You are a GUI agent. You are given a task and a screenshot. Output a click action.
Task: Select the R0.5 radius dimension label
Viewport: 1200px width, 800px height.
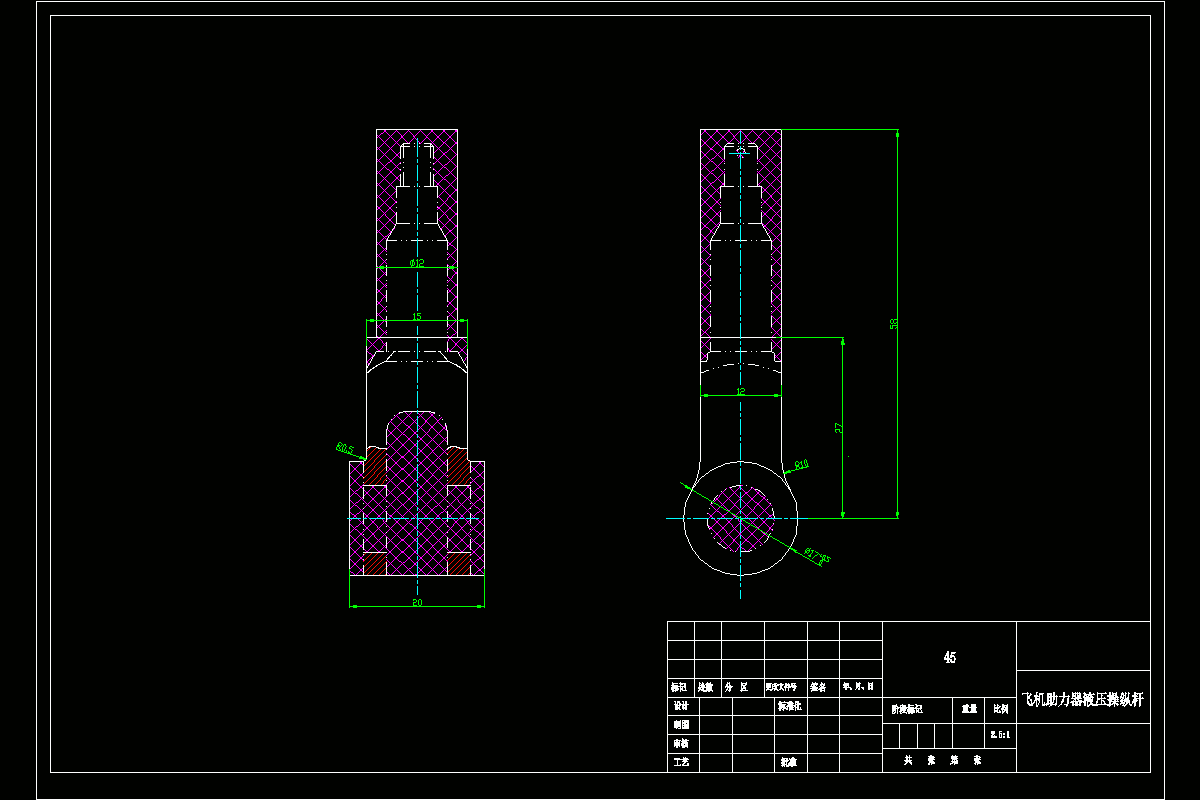point(346,448)
